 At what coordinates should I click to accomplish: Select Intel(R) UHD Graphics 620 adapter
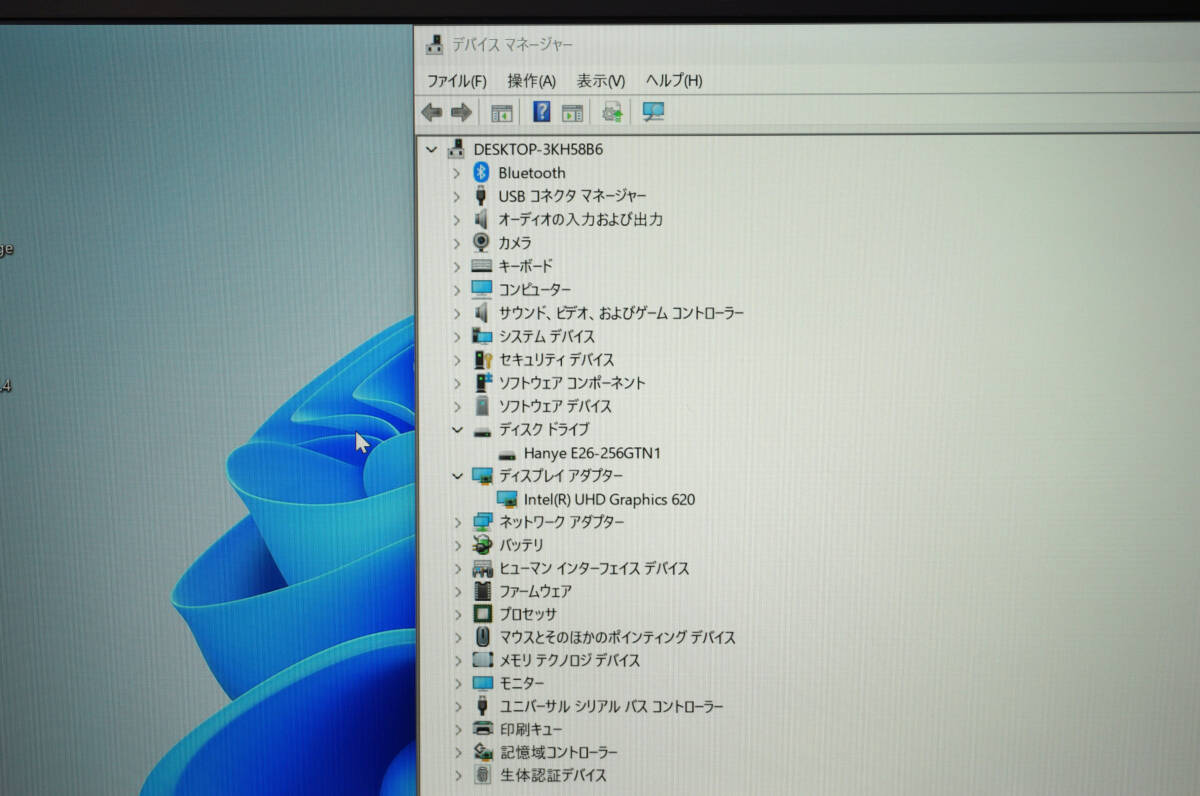coord(609,499)
